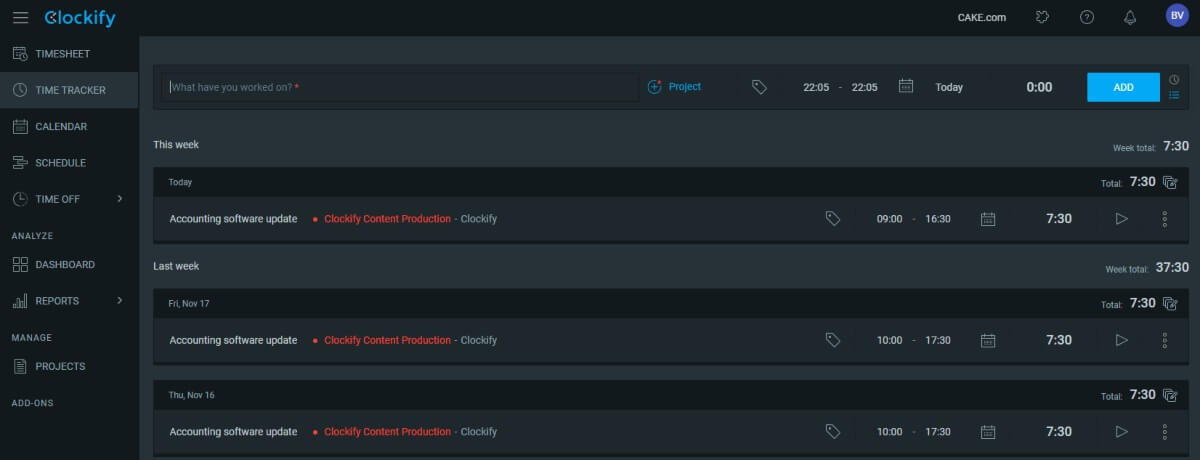
Task: Open more options for Fri, Nov 17 entry
Action: (1165, 340)
